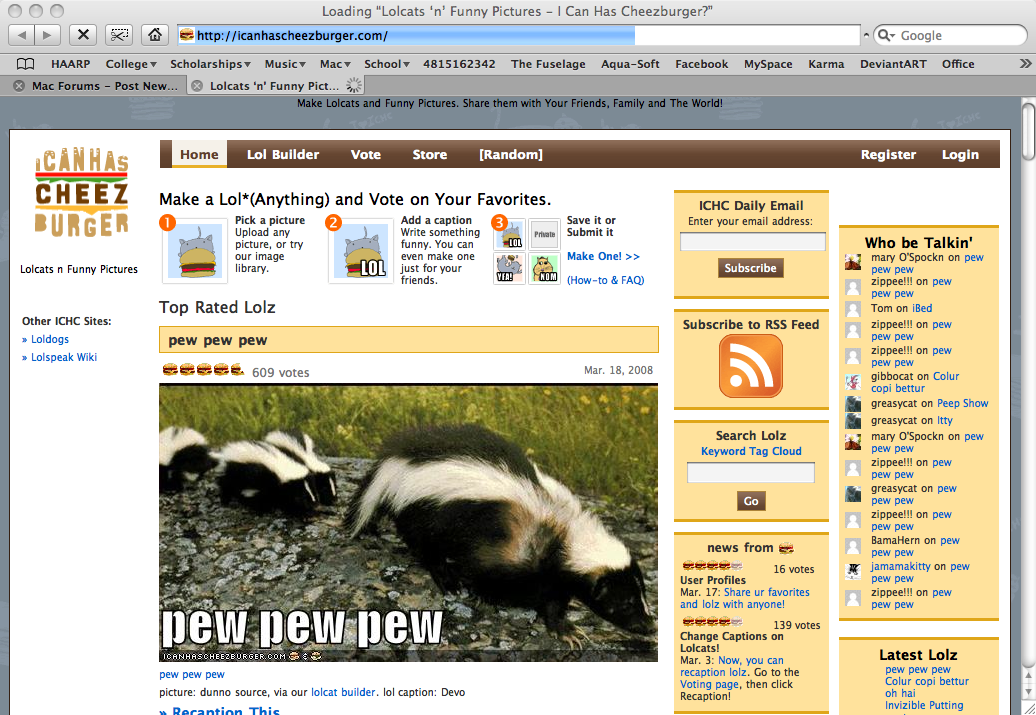The height and width of the screenshot is (715, 1036).
Task: Stop loading the page with the X button
Action: [83, 35]
